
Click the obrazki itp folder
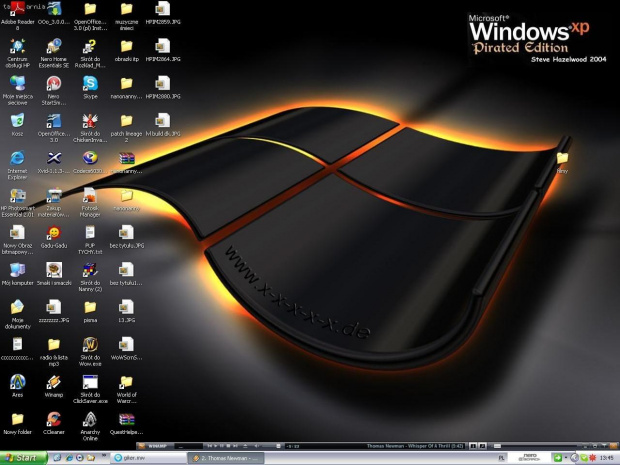(x=127, y=50)
